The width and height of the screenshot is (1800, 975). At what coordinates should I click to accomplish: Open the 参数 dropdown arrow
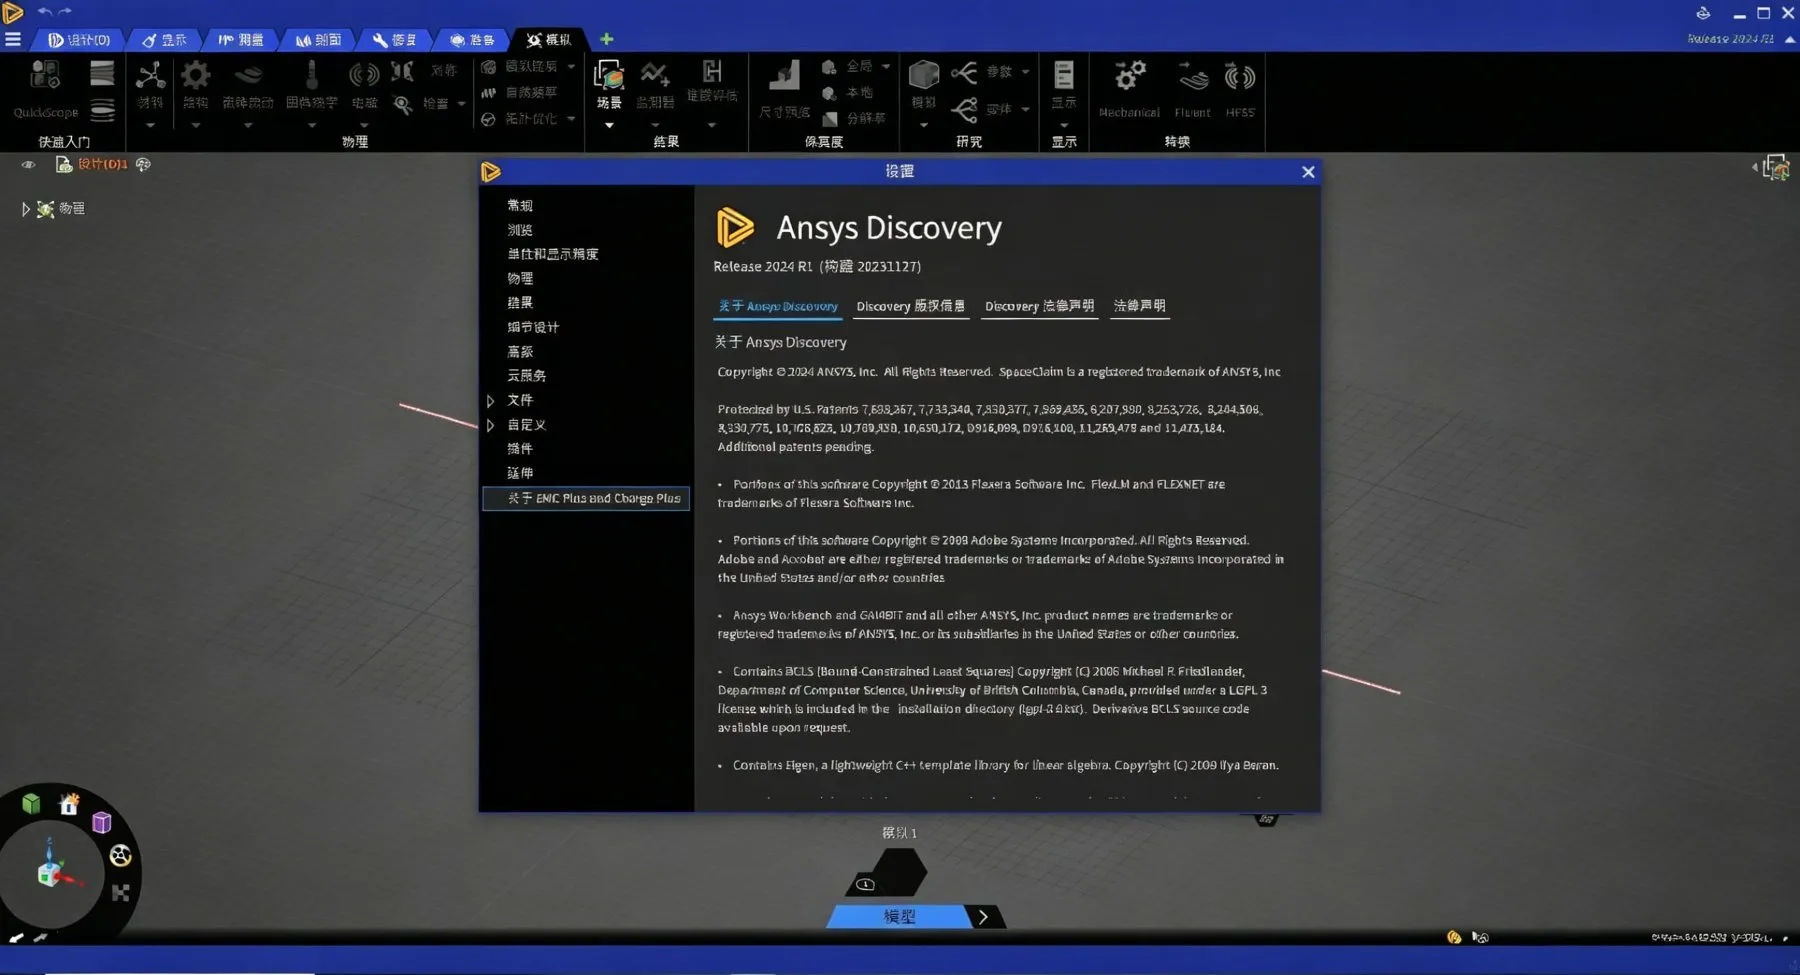pos(1025,72)
